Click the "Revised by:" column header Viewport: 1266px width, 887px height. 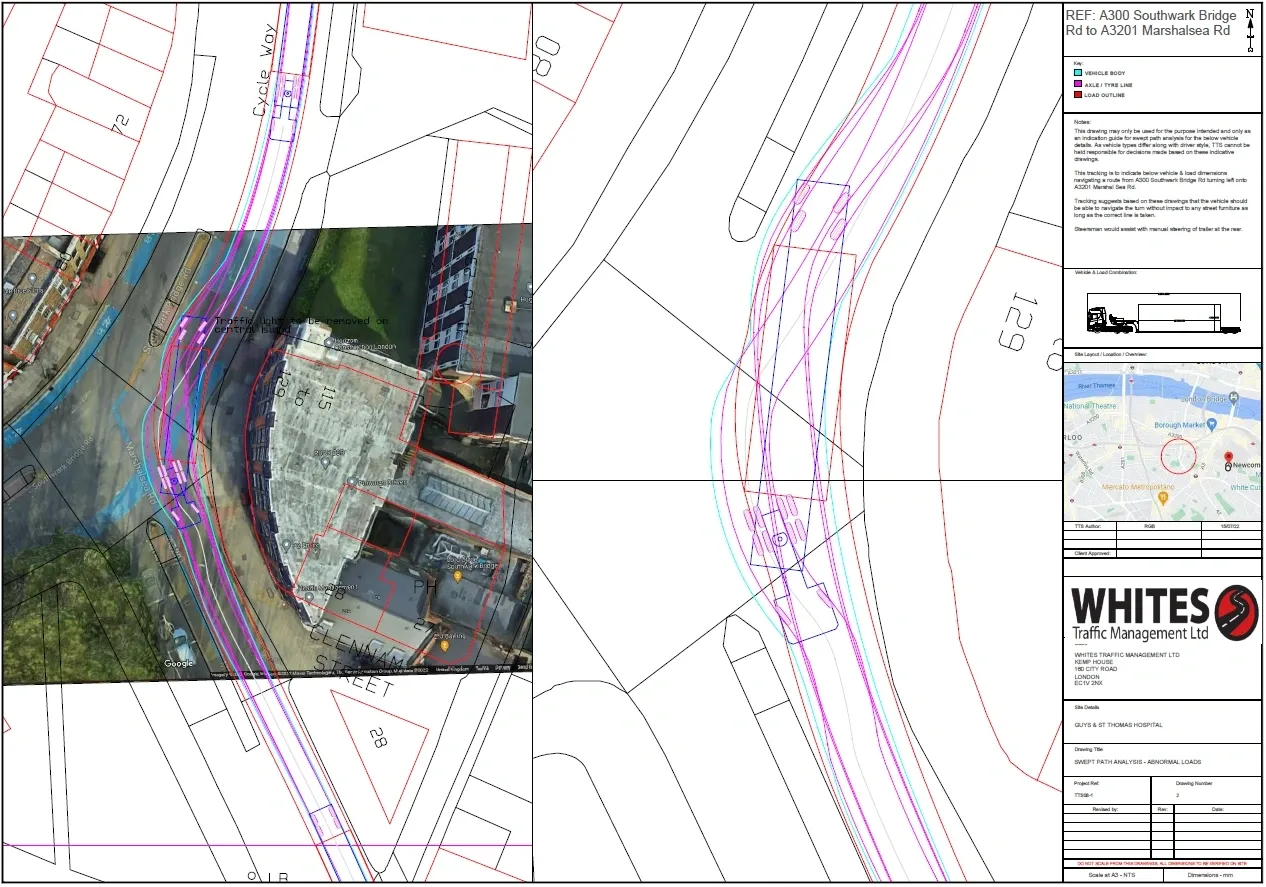pyautogui.click(x=1105, y=808)
